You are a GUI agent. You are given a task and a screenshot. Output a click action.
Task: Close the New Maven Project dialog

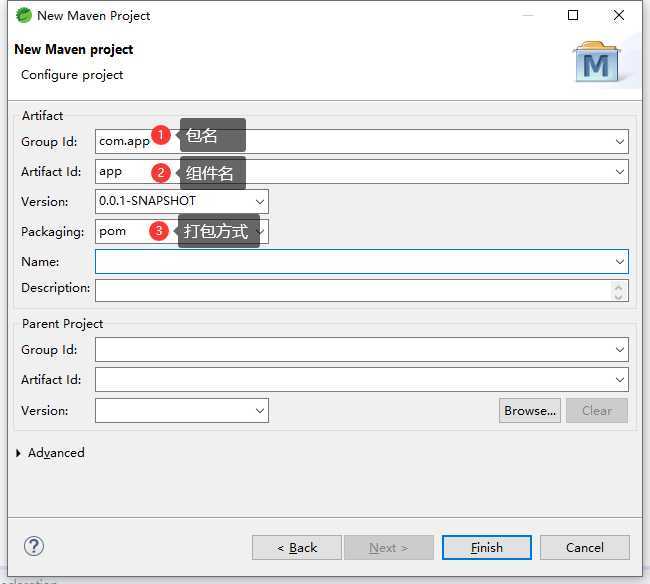pyautogui.click(x=618, y=15)
